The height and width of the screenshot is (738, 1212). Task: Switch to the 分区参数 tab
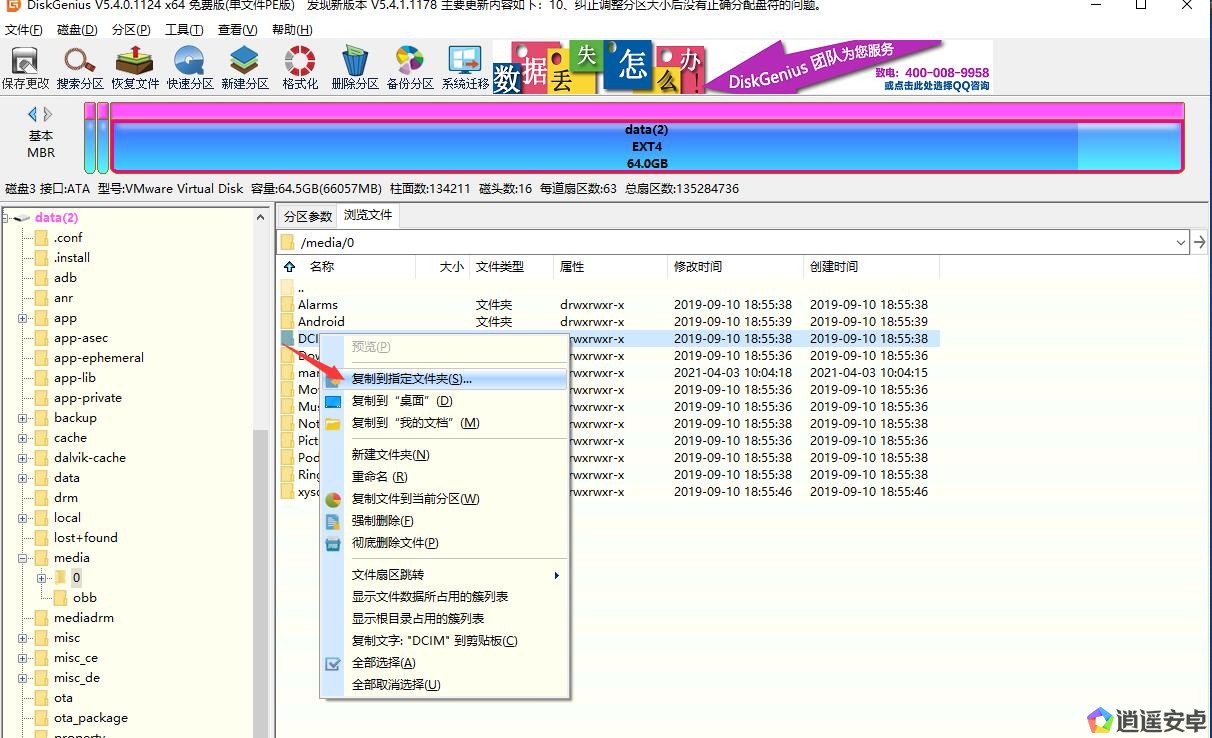pyautogui.click(x=307, y=216)
